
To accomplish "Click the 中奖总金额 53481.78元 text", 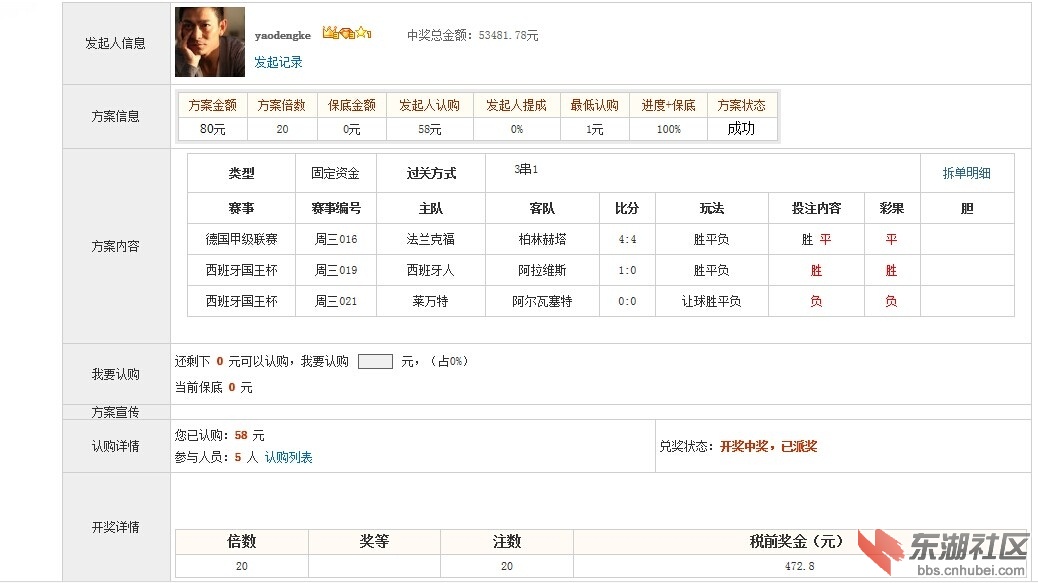I will point(473,35).
